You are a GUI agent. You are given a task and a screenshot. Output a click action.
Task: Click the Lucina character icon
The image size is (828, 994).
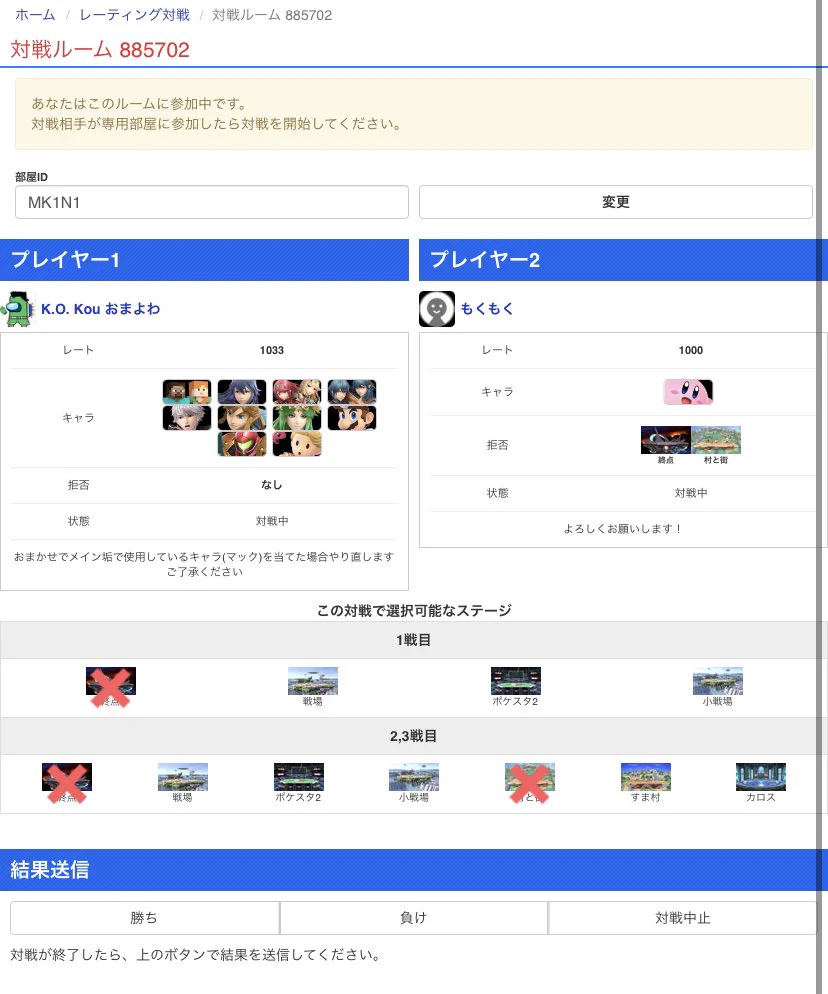pyautogui.click(x=242, y=392)
